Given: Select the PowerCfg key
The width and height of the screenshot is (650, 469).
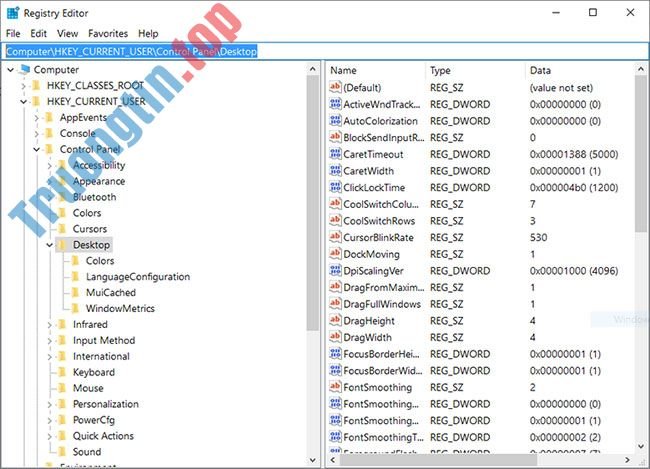Looking at the screenshot, I should coord(94,420).
